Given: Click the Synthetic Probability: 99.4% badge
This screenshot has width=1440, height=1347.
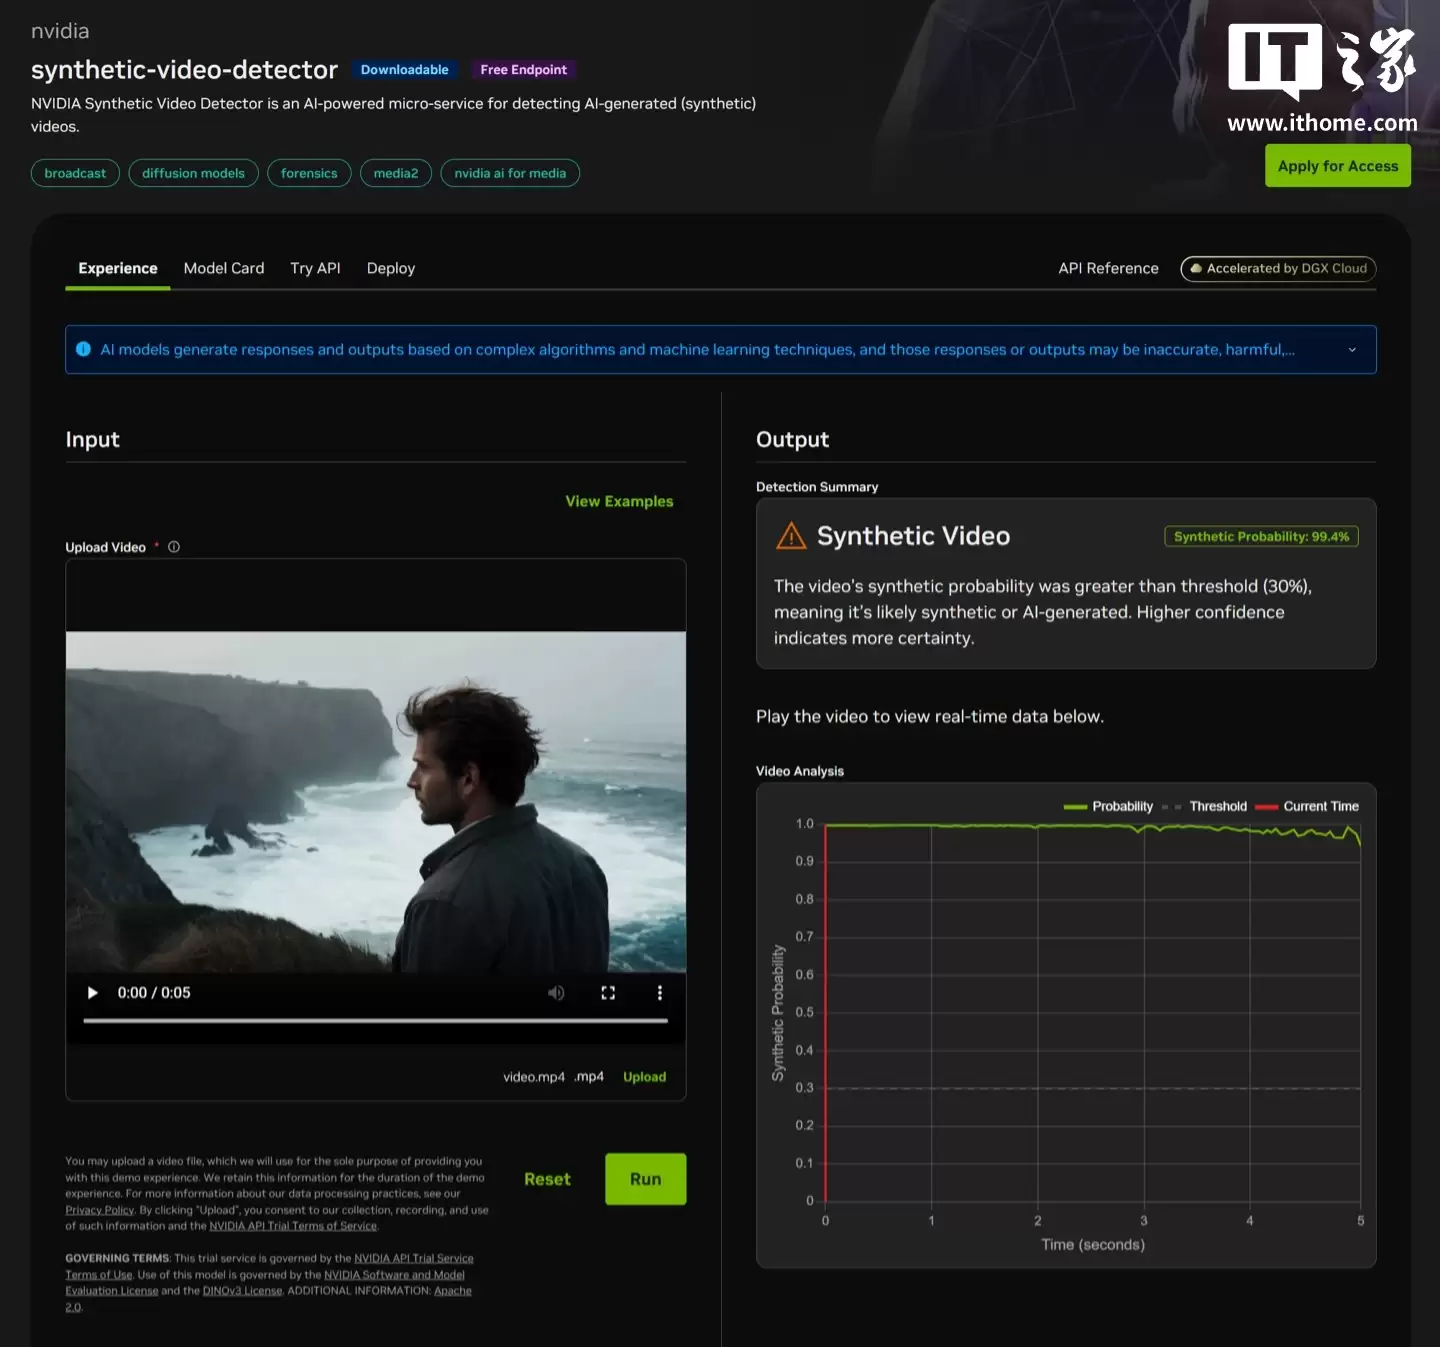Looking at the screenshot, I should pyautogui.click(x=1261, y=537).
